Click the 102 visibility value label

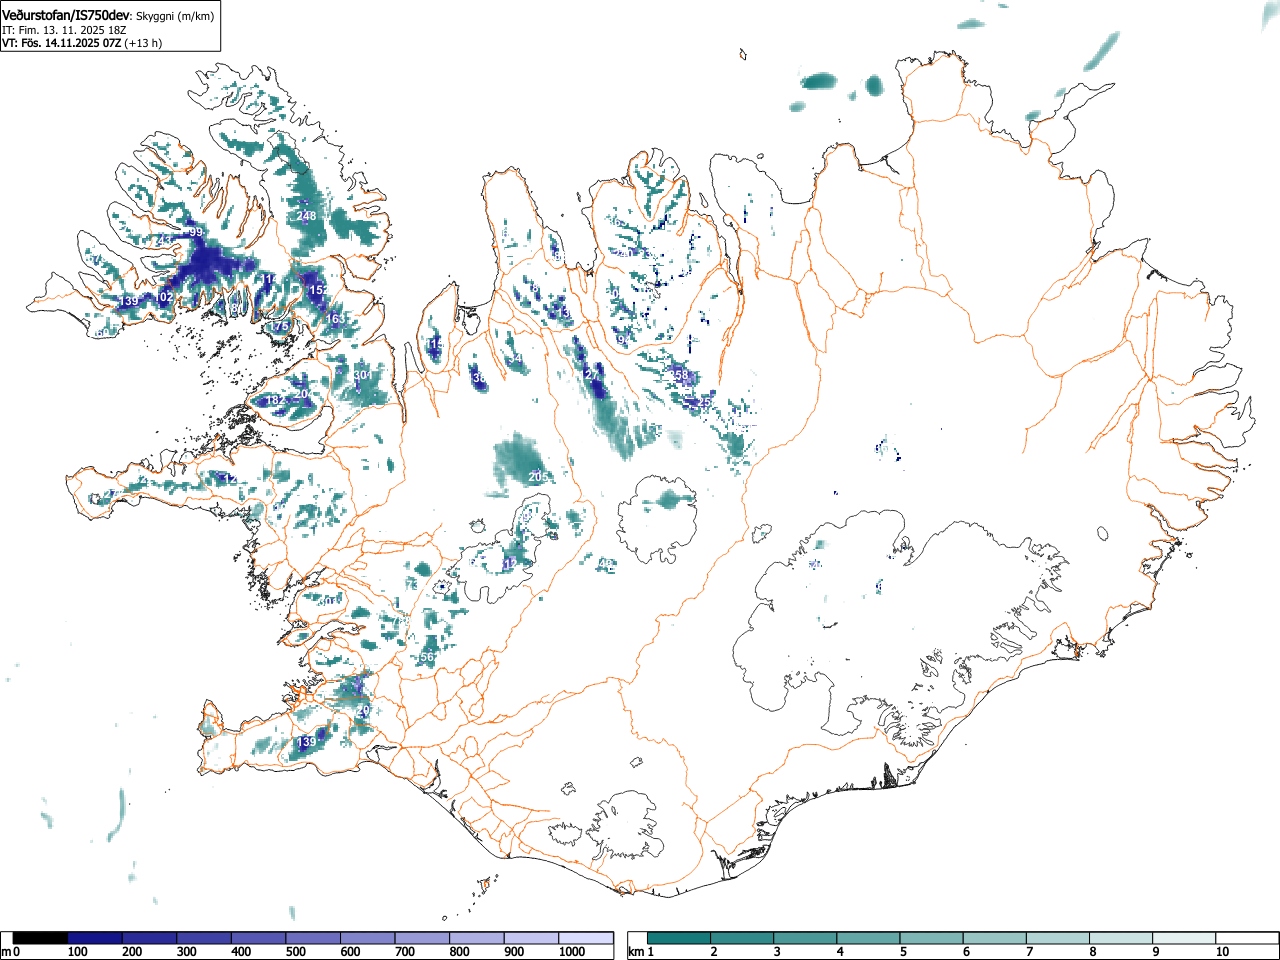164,298
